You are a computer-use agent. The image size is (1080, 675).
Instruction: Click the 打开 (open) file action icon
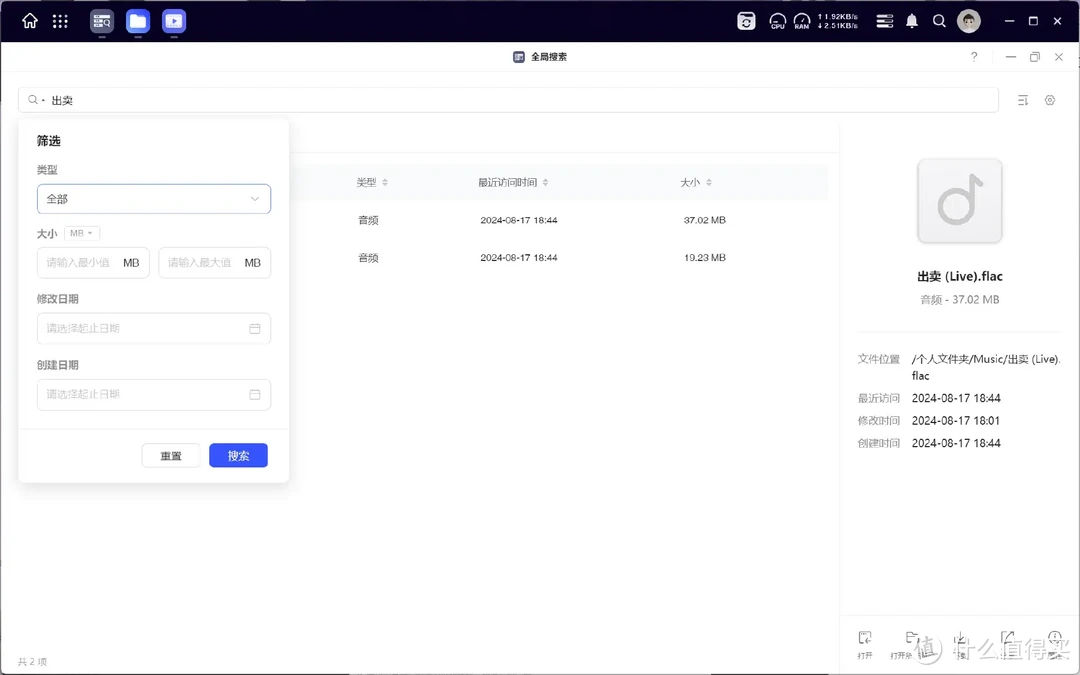[865, 640]
